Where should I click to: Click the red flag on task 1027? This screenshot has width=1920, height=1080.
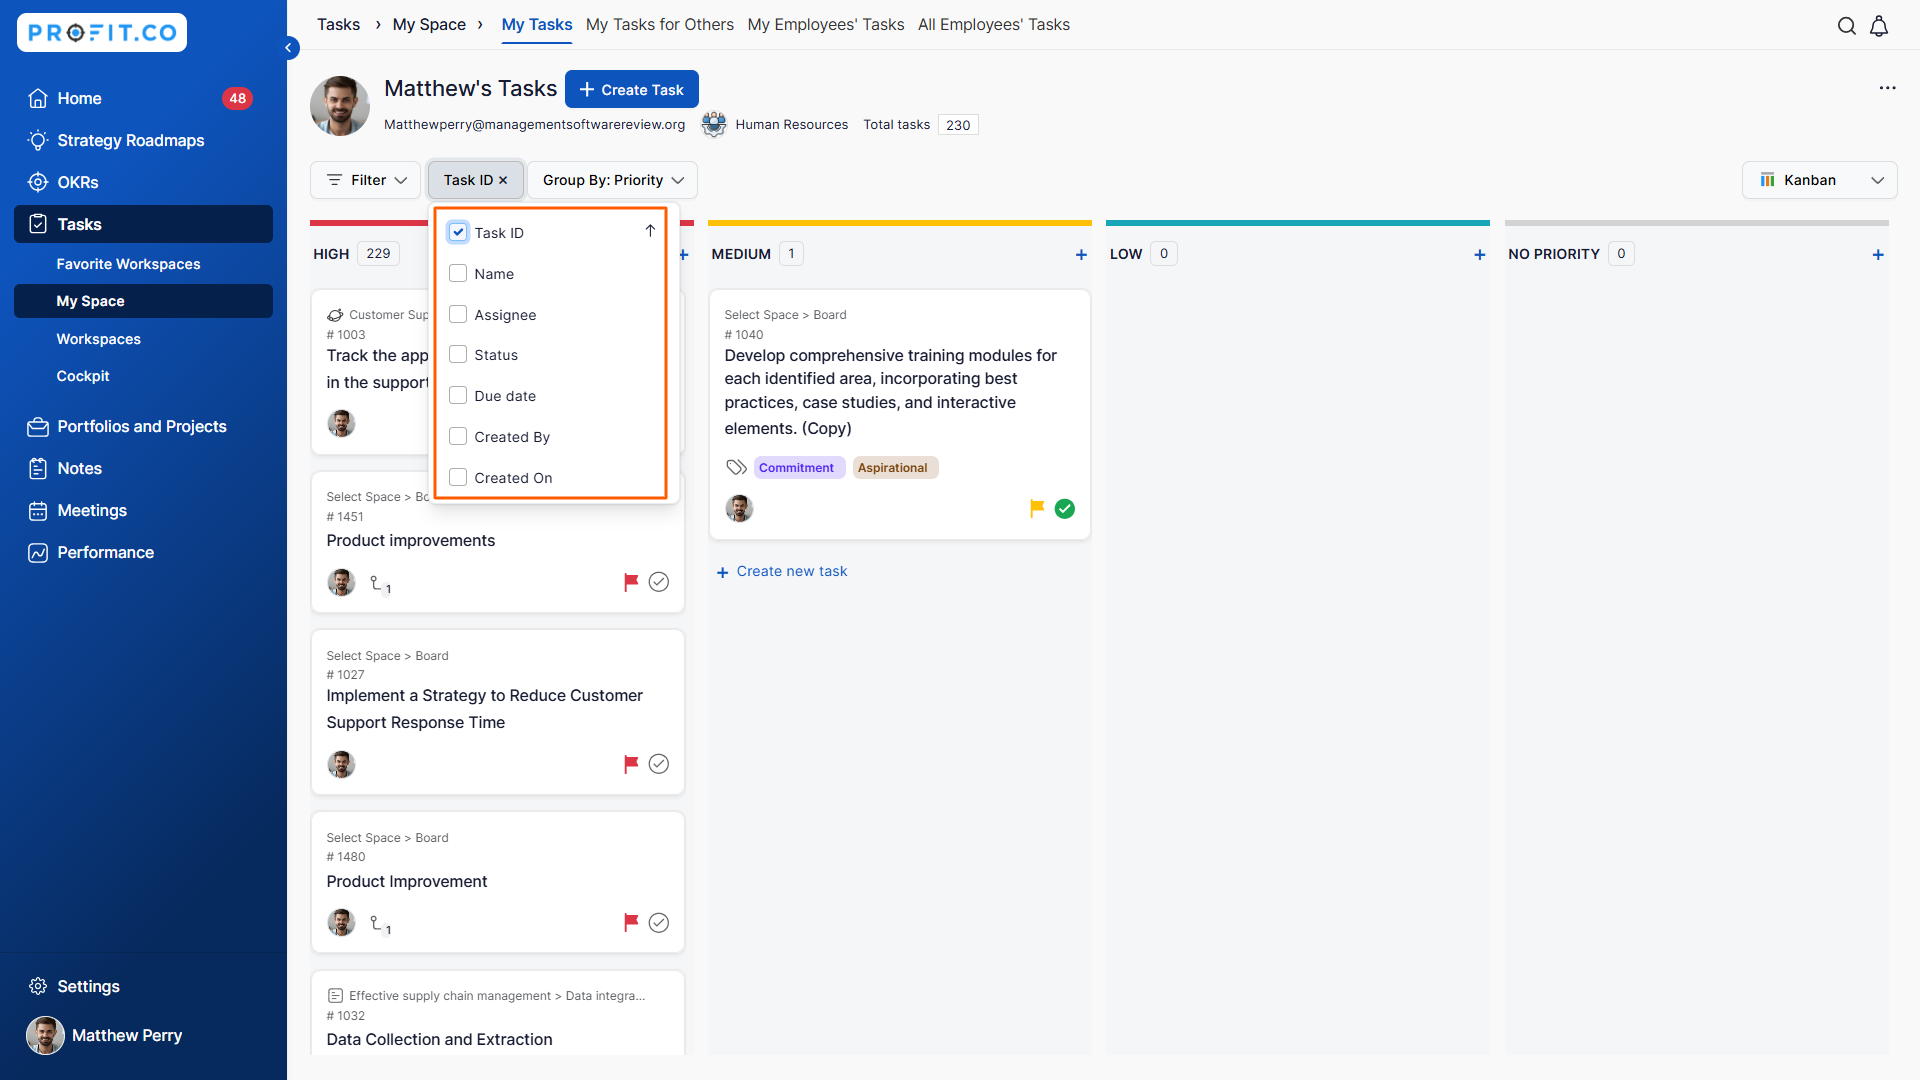point(631,764)
